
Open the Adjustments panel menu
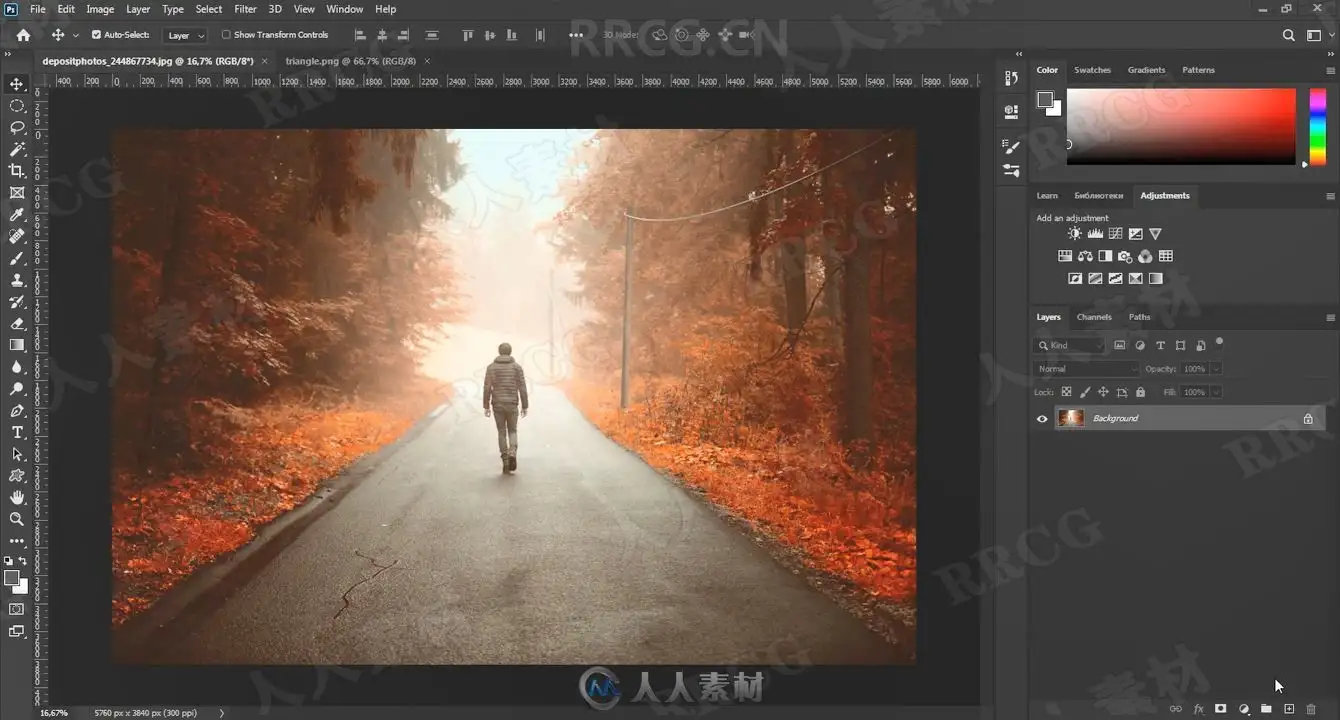click(x=1330, y=196)
